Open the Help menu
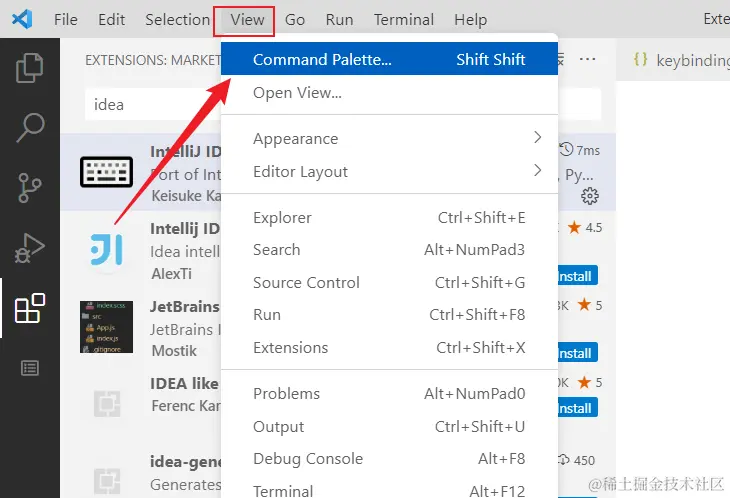 pyautogui.click(x=471, y=20)
